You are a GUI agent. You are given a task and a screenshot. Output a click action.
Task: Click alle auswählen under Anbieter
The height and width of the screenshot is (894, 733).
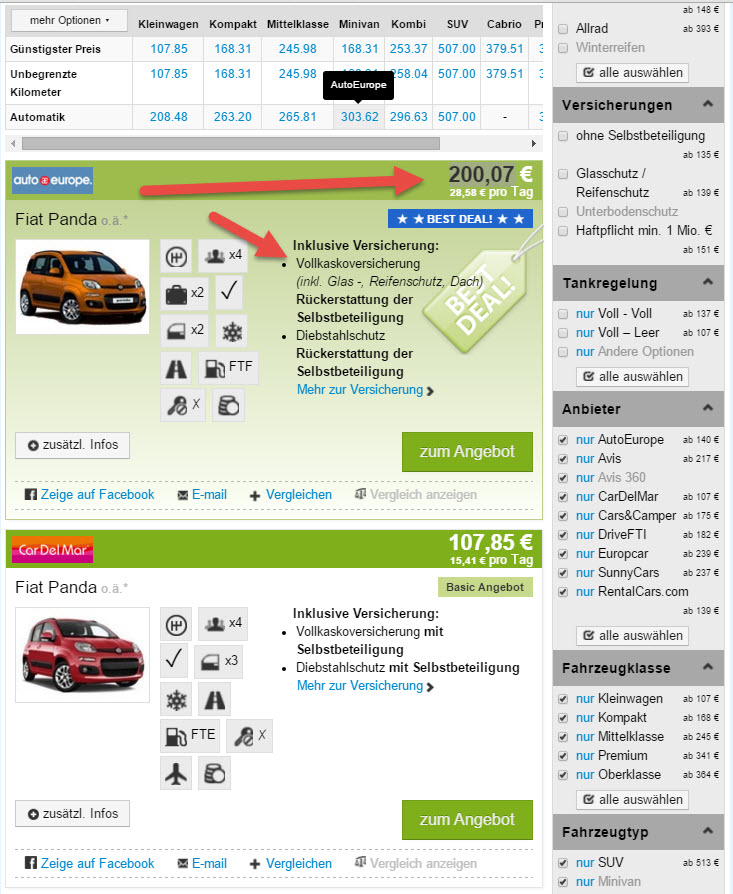click(632, 635)
